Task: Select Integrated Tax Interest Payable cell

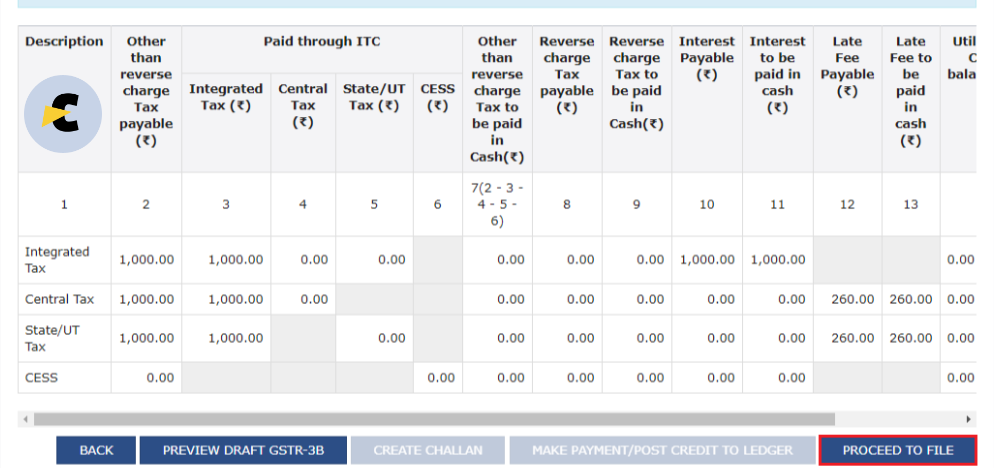Action: click(707, 260)
